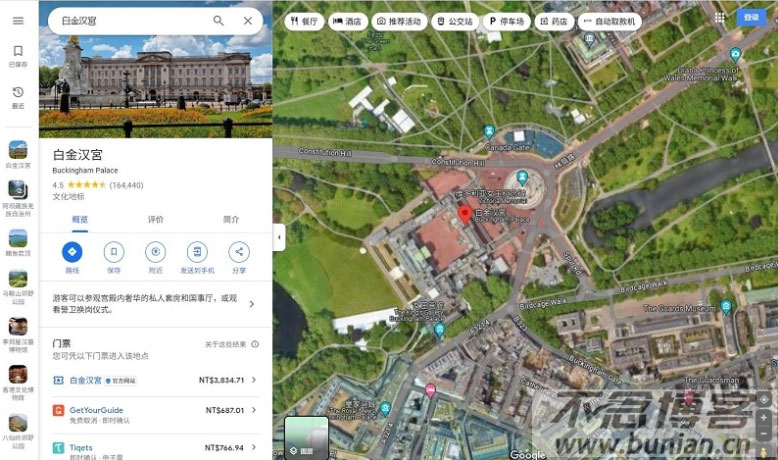This screenshot has width=778, height=460.
Task: Click the teal marker near King's Gallery
Action: pyautogui.click(x=439, y=330)
